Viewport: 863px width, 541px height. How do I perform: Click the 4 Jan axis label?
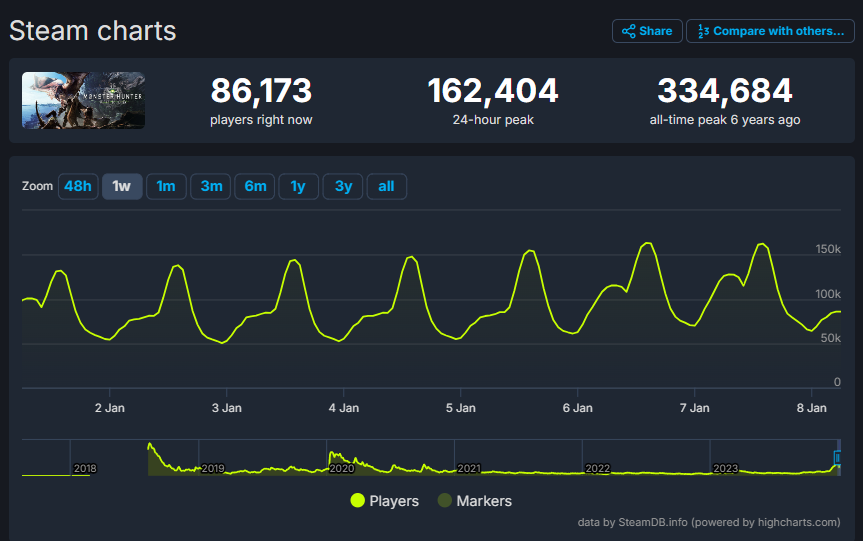pyautogui.click(x=343, y=408)
